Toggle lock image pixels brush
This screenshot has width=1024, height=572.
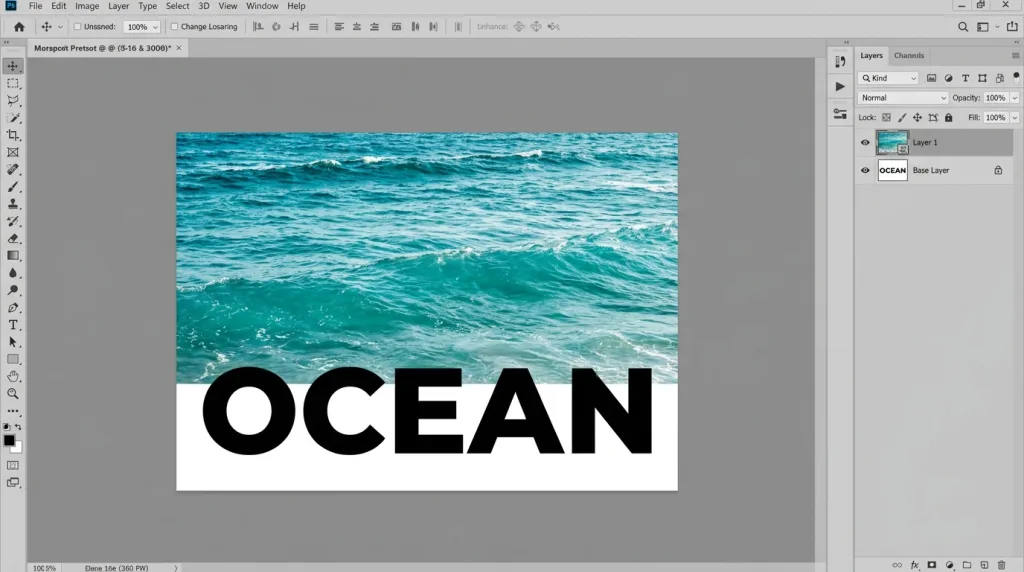click(x=902, y=118)
